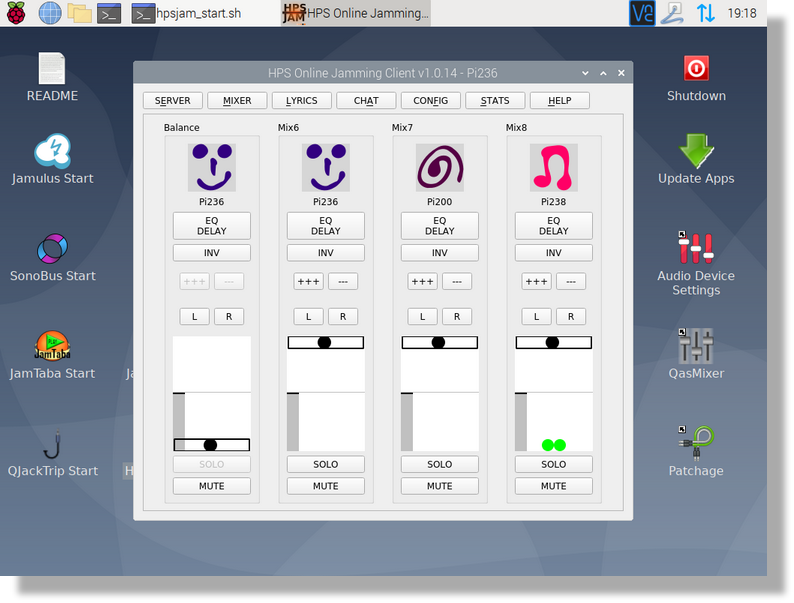
Task: Click the Mix8 pan slider handle
Action: click(552, 343)
